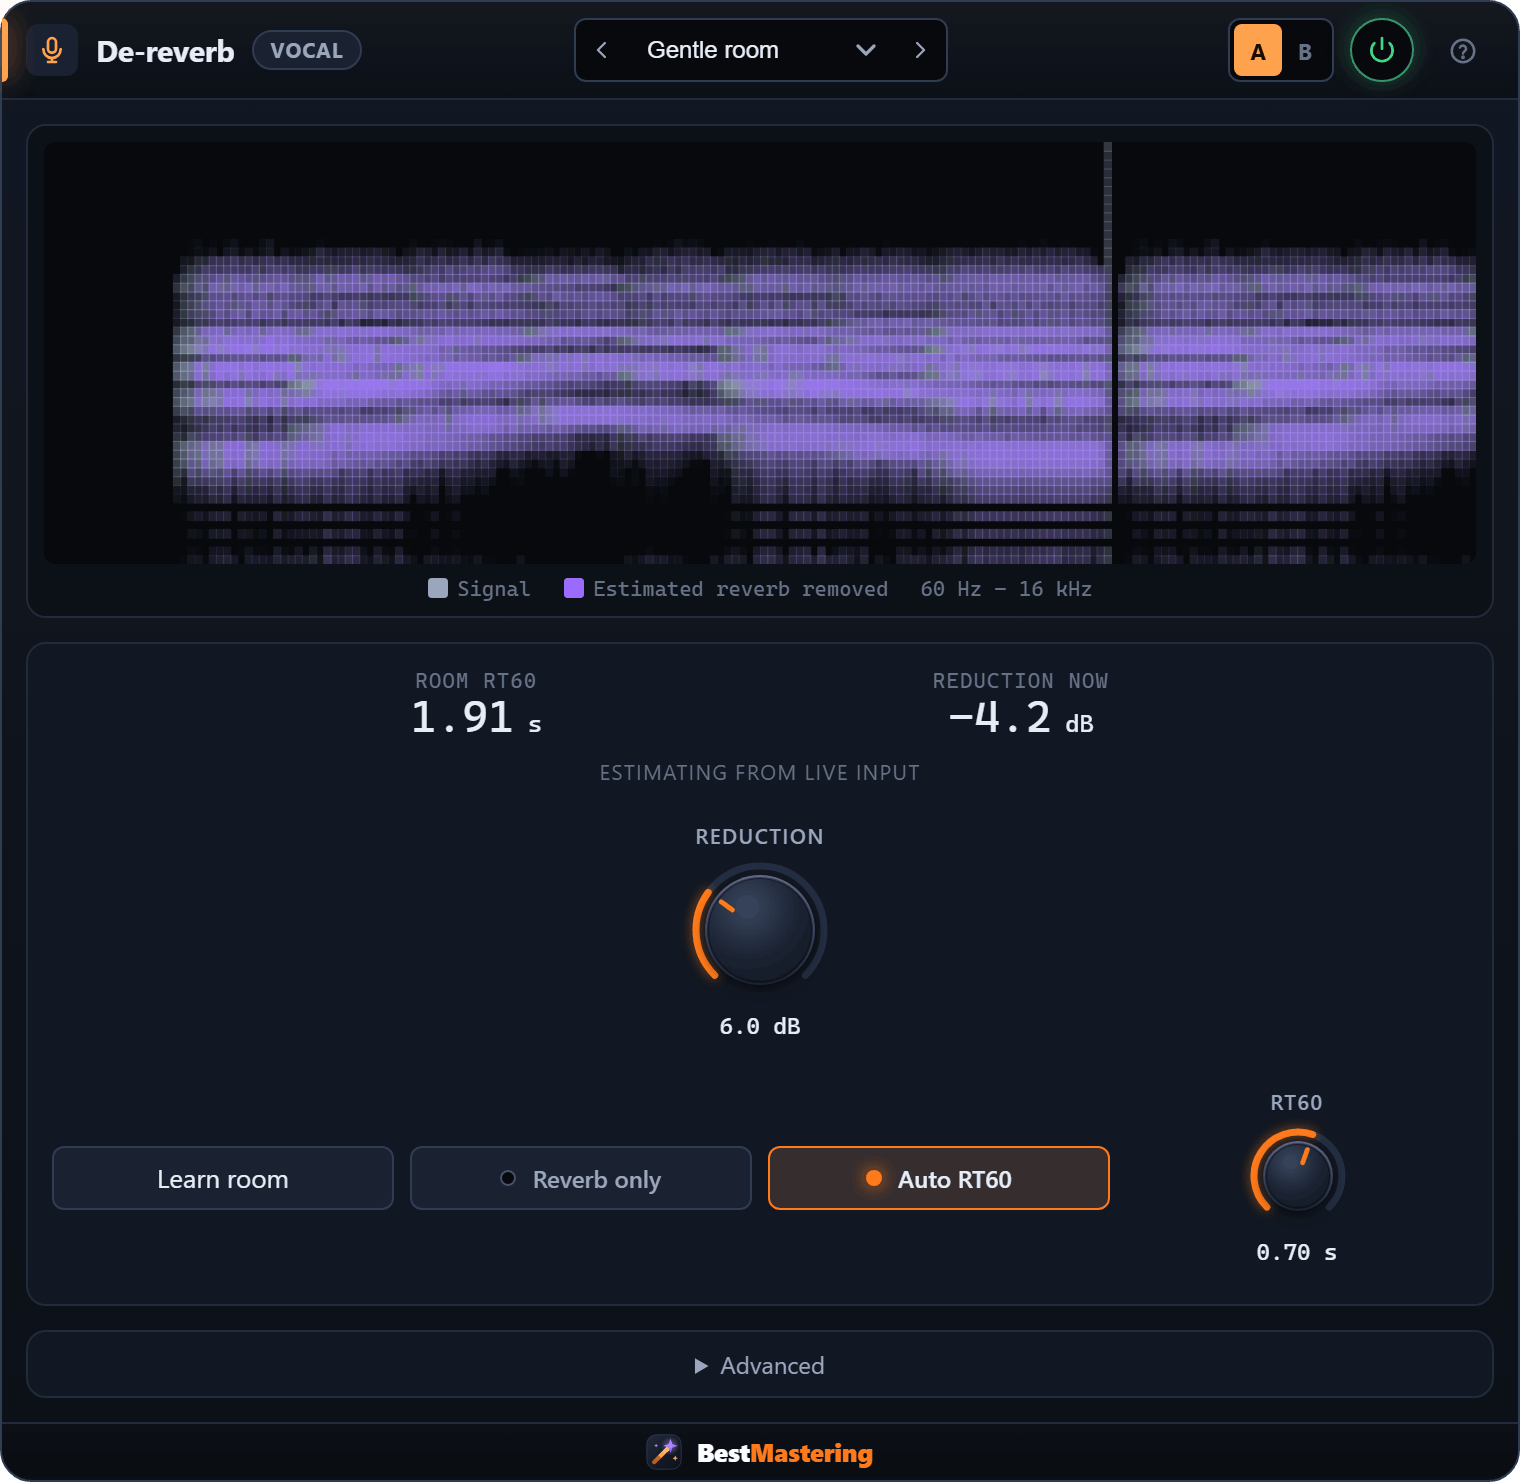
Task: Disable the Auto RT60 toggle
Action: pos(939,1178)
